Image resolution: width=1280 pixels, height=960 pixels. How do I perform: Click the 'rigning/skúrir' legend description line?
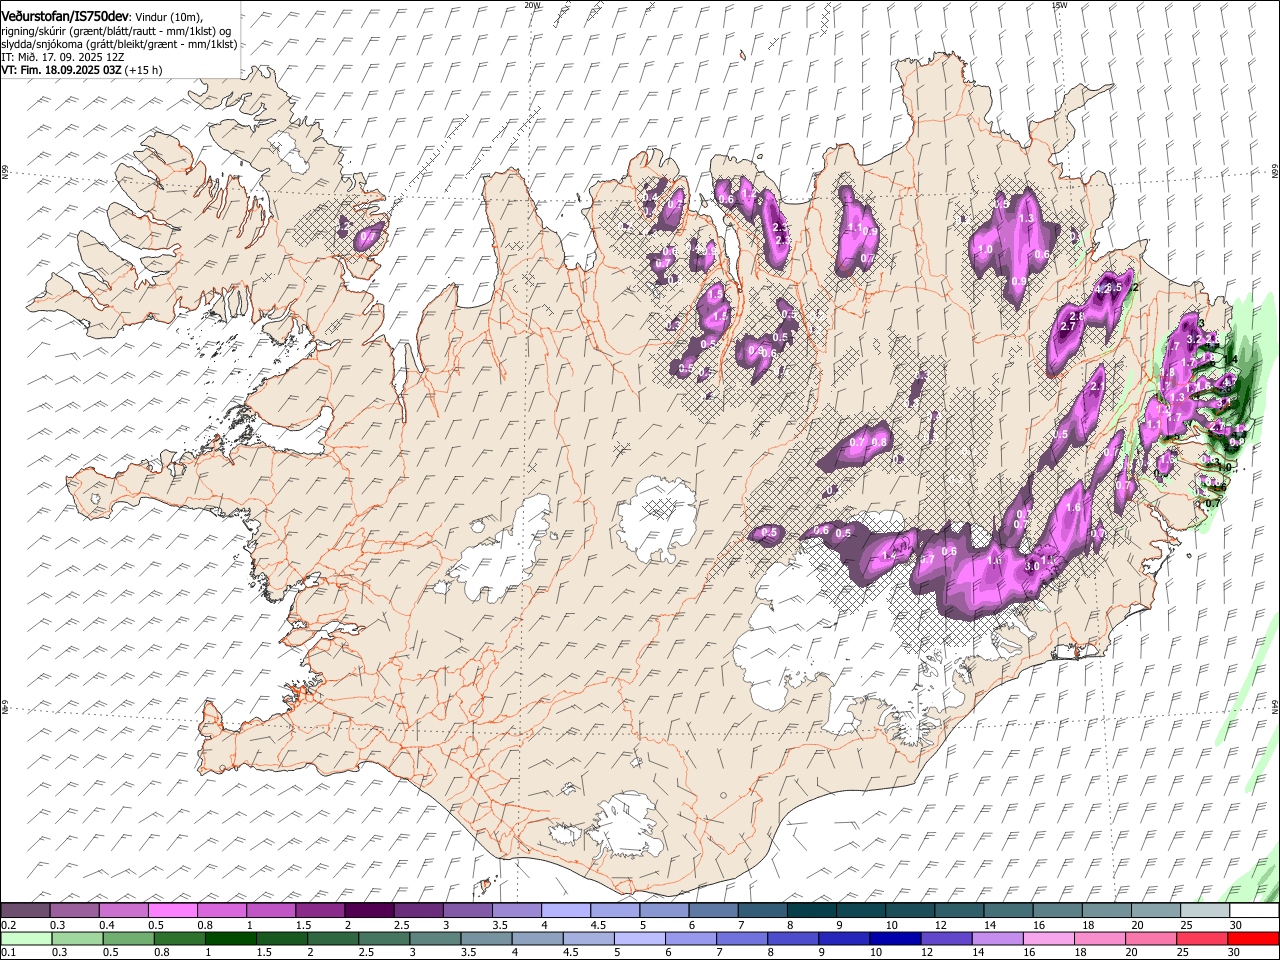click(116, 31)
